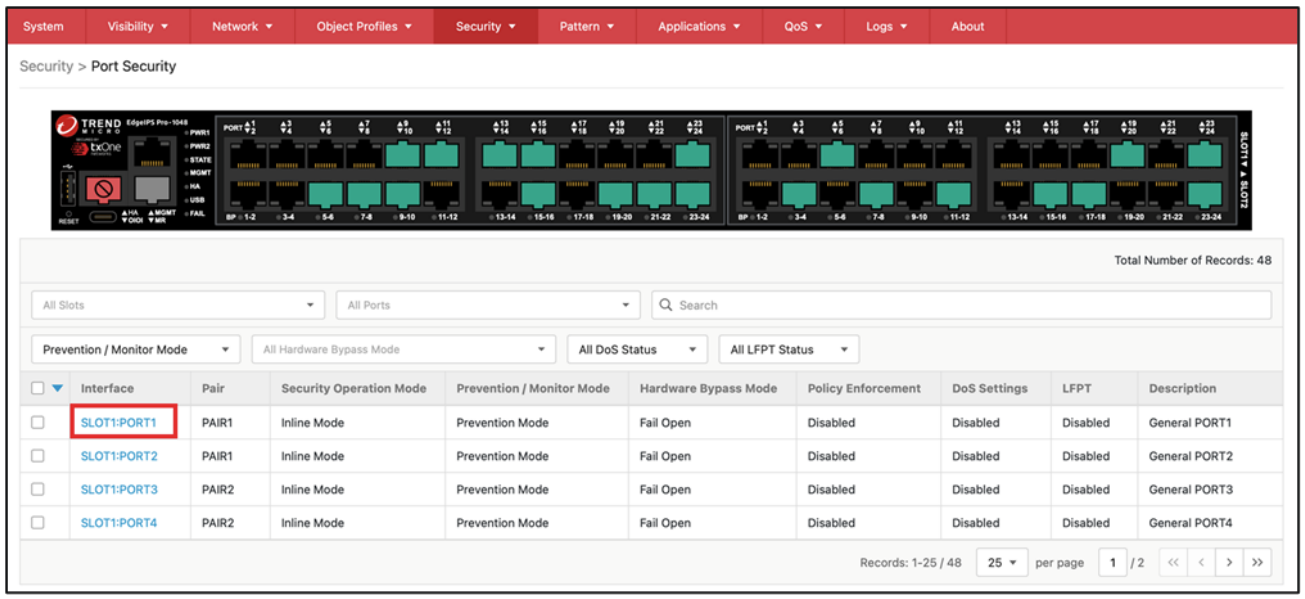Screen dimensions: 1305x599
Task: Click the USB-C port icon above HA label
Action: click(x=103, y=216)
